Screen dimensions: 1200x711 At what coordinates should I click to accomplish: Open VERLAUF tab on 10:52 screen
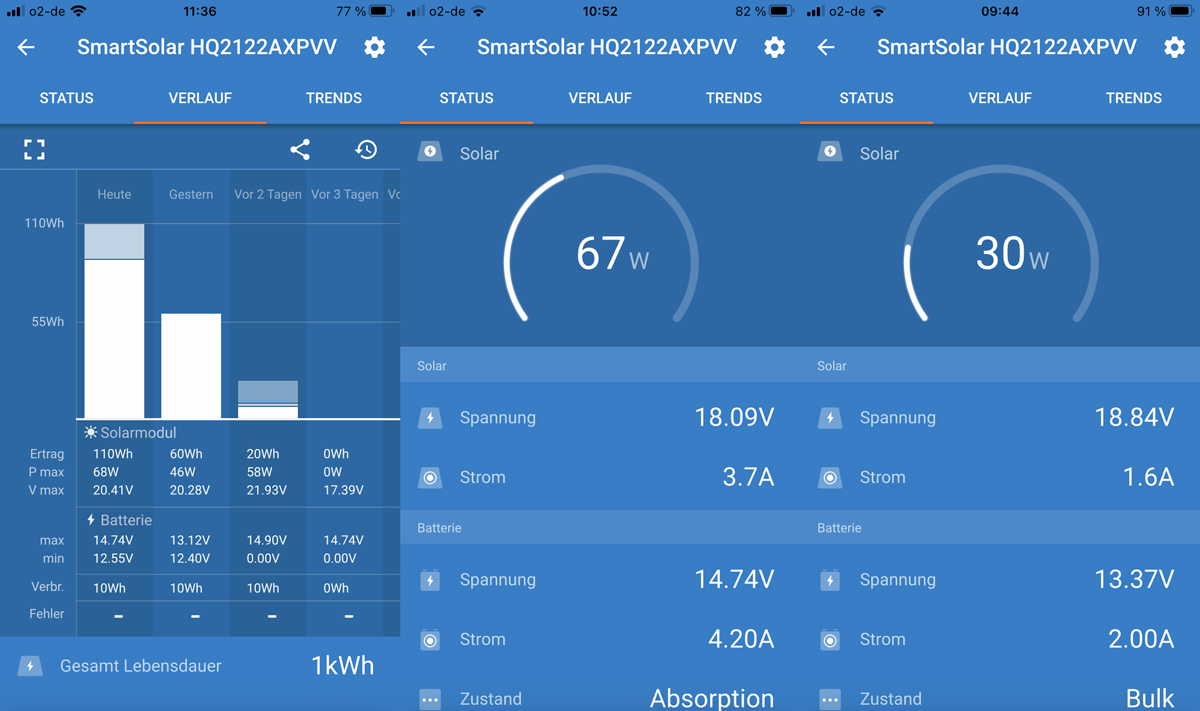point(600,98)
